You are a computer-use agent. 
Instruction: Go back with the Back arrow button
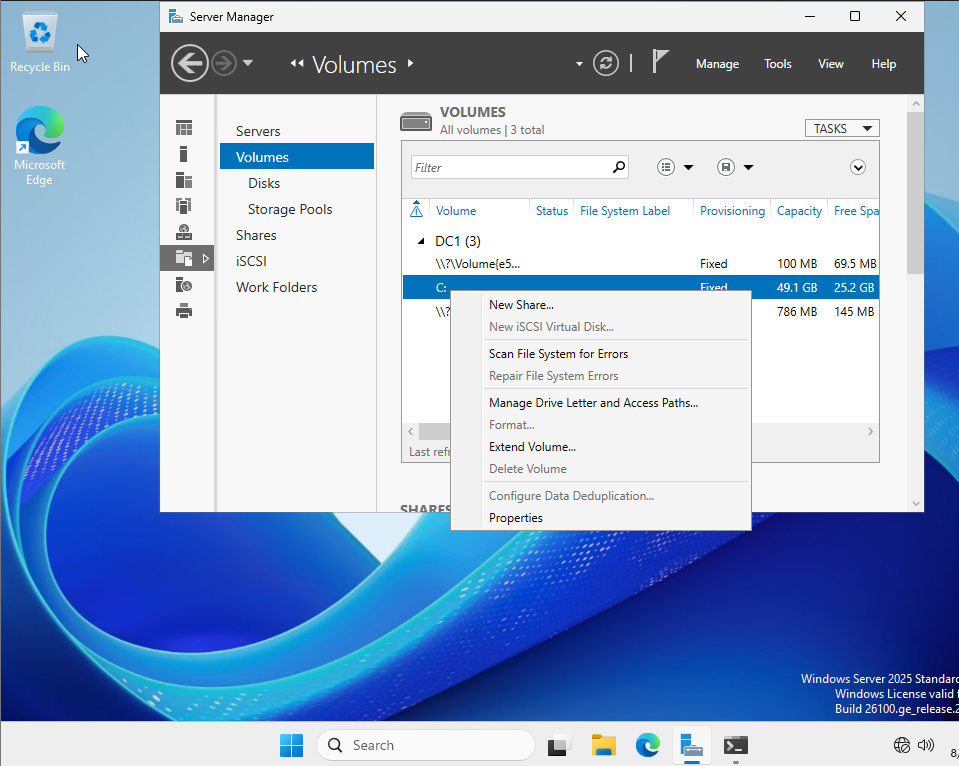pyautogui.click(x=190, y=63)
